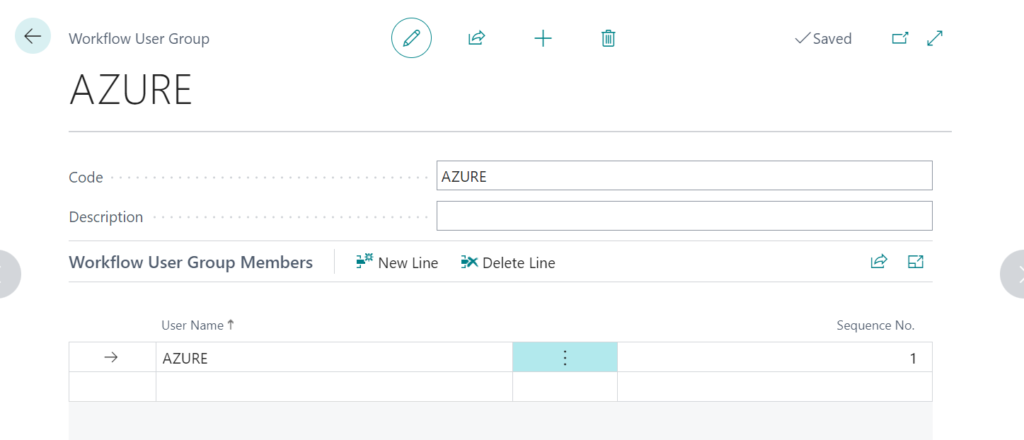Sort by the User Name column header

pyautogui.click(x=197, y=324)
